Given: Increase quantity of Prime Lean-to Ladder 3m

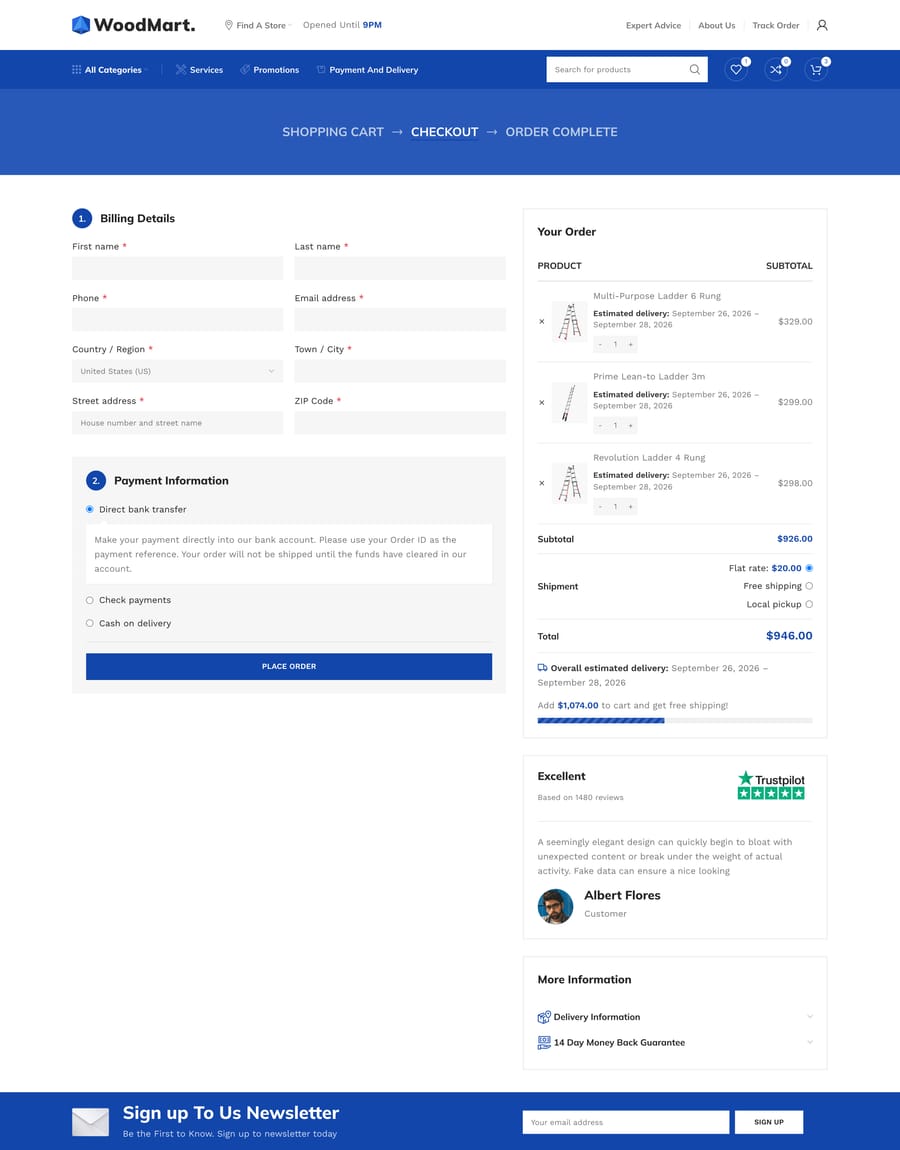Looking at the screenshot, I should tap(630, 425).
